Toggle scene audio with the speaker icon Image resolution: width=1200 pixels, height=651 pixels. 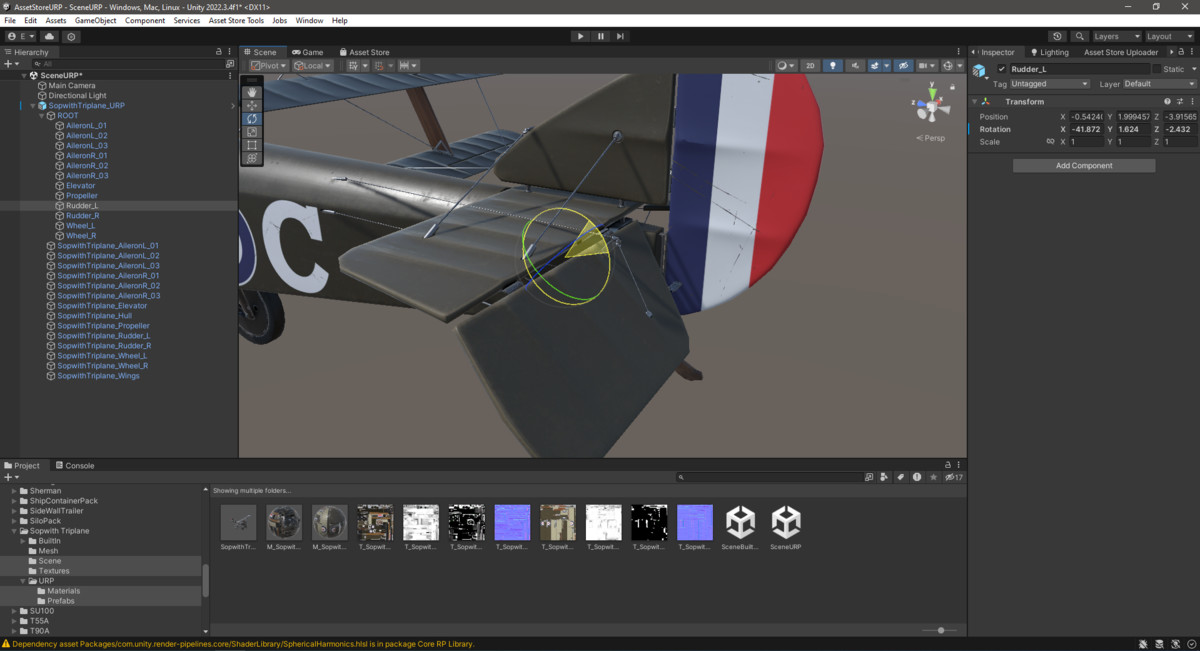(856, 65)
